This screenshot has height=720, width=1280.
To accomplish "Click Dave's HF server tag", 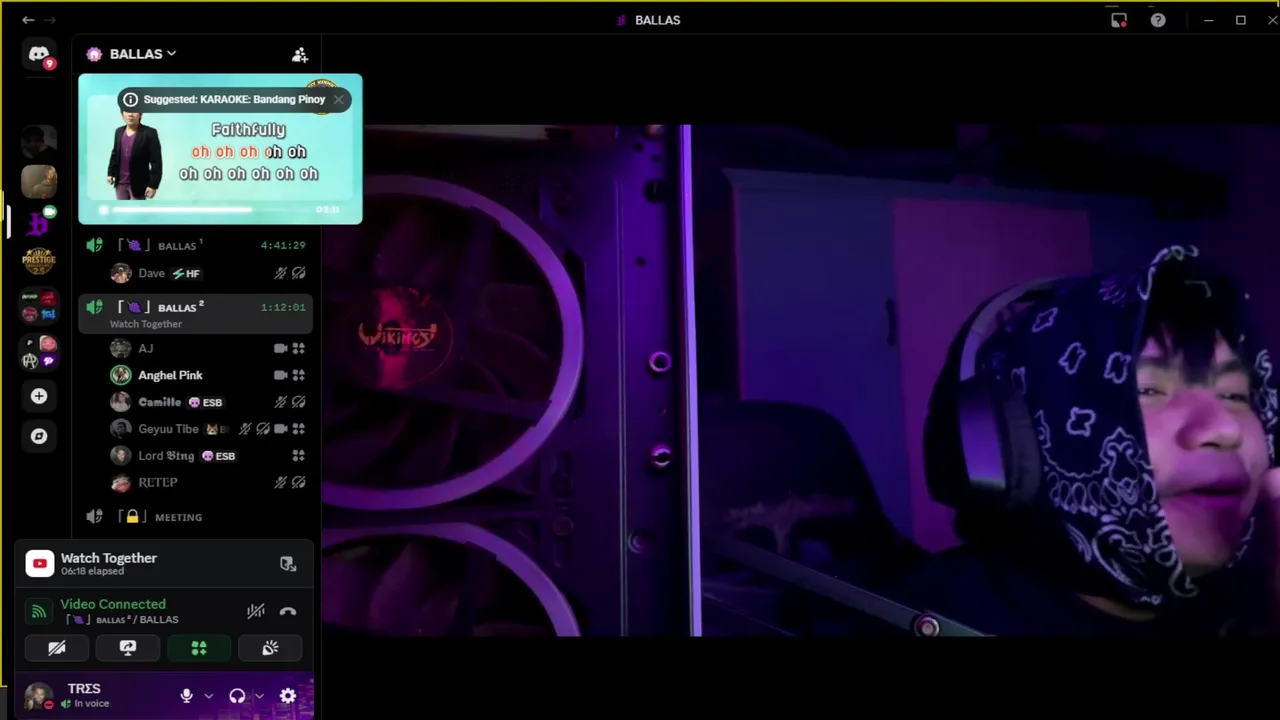I will 186,273.
